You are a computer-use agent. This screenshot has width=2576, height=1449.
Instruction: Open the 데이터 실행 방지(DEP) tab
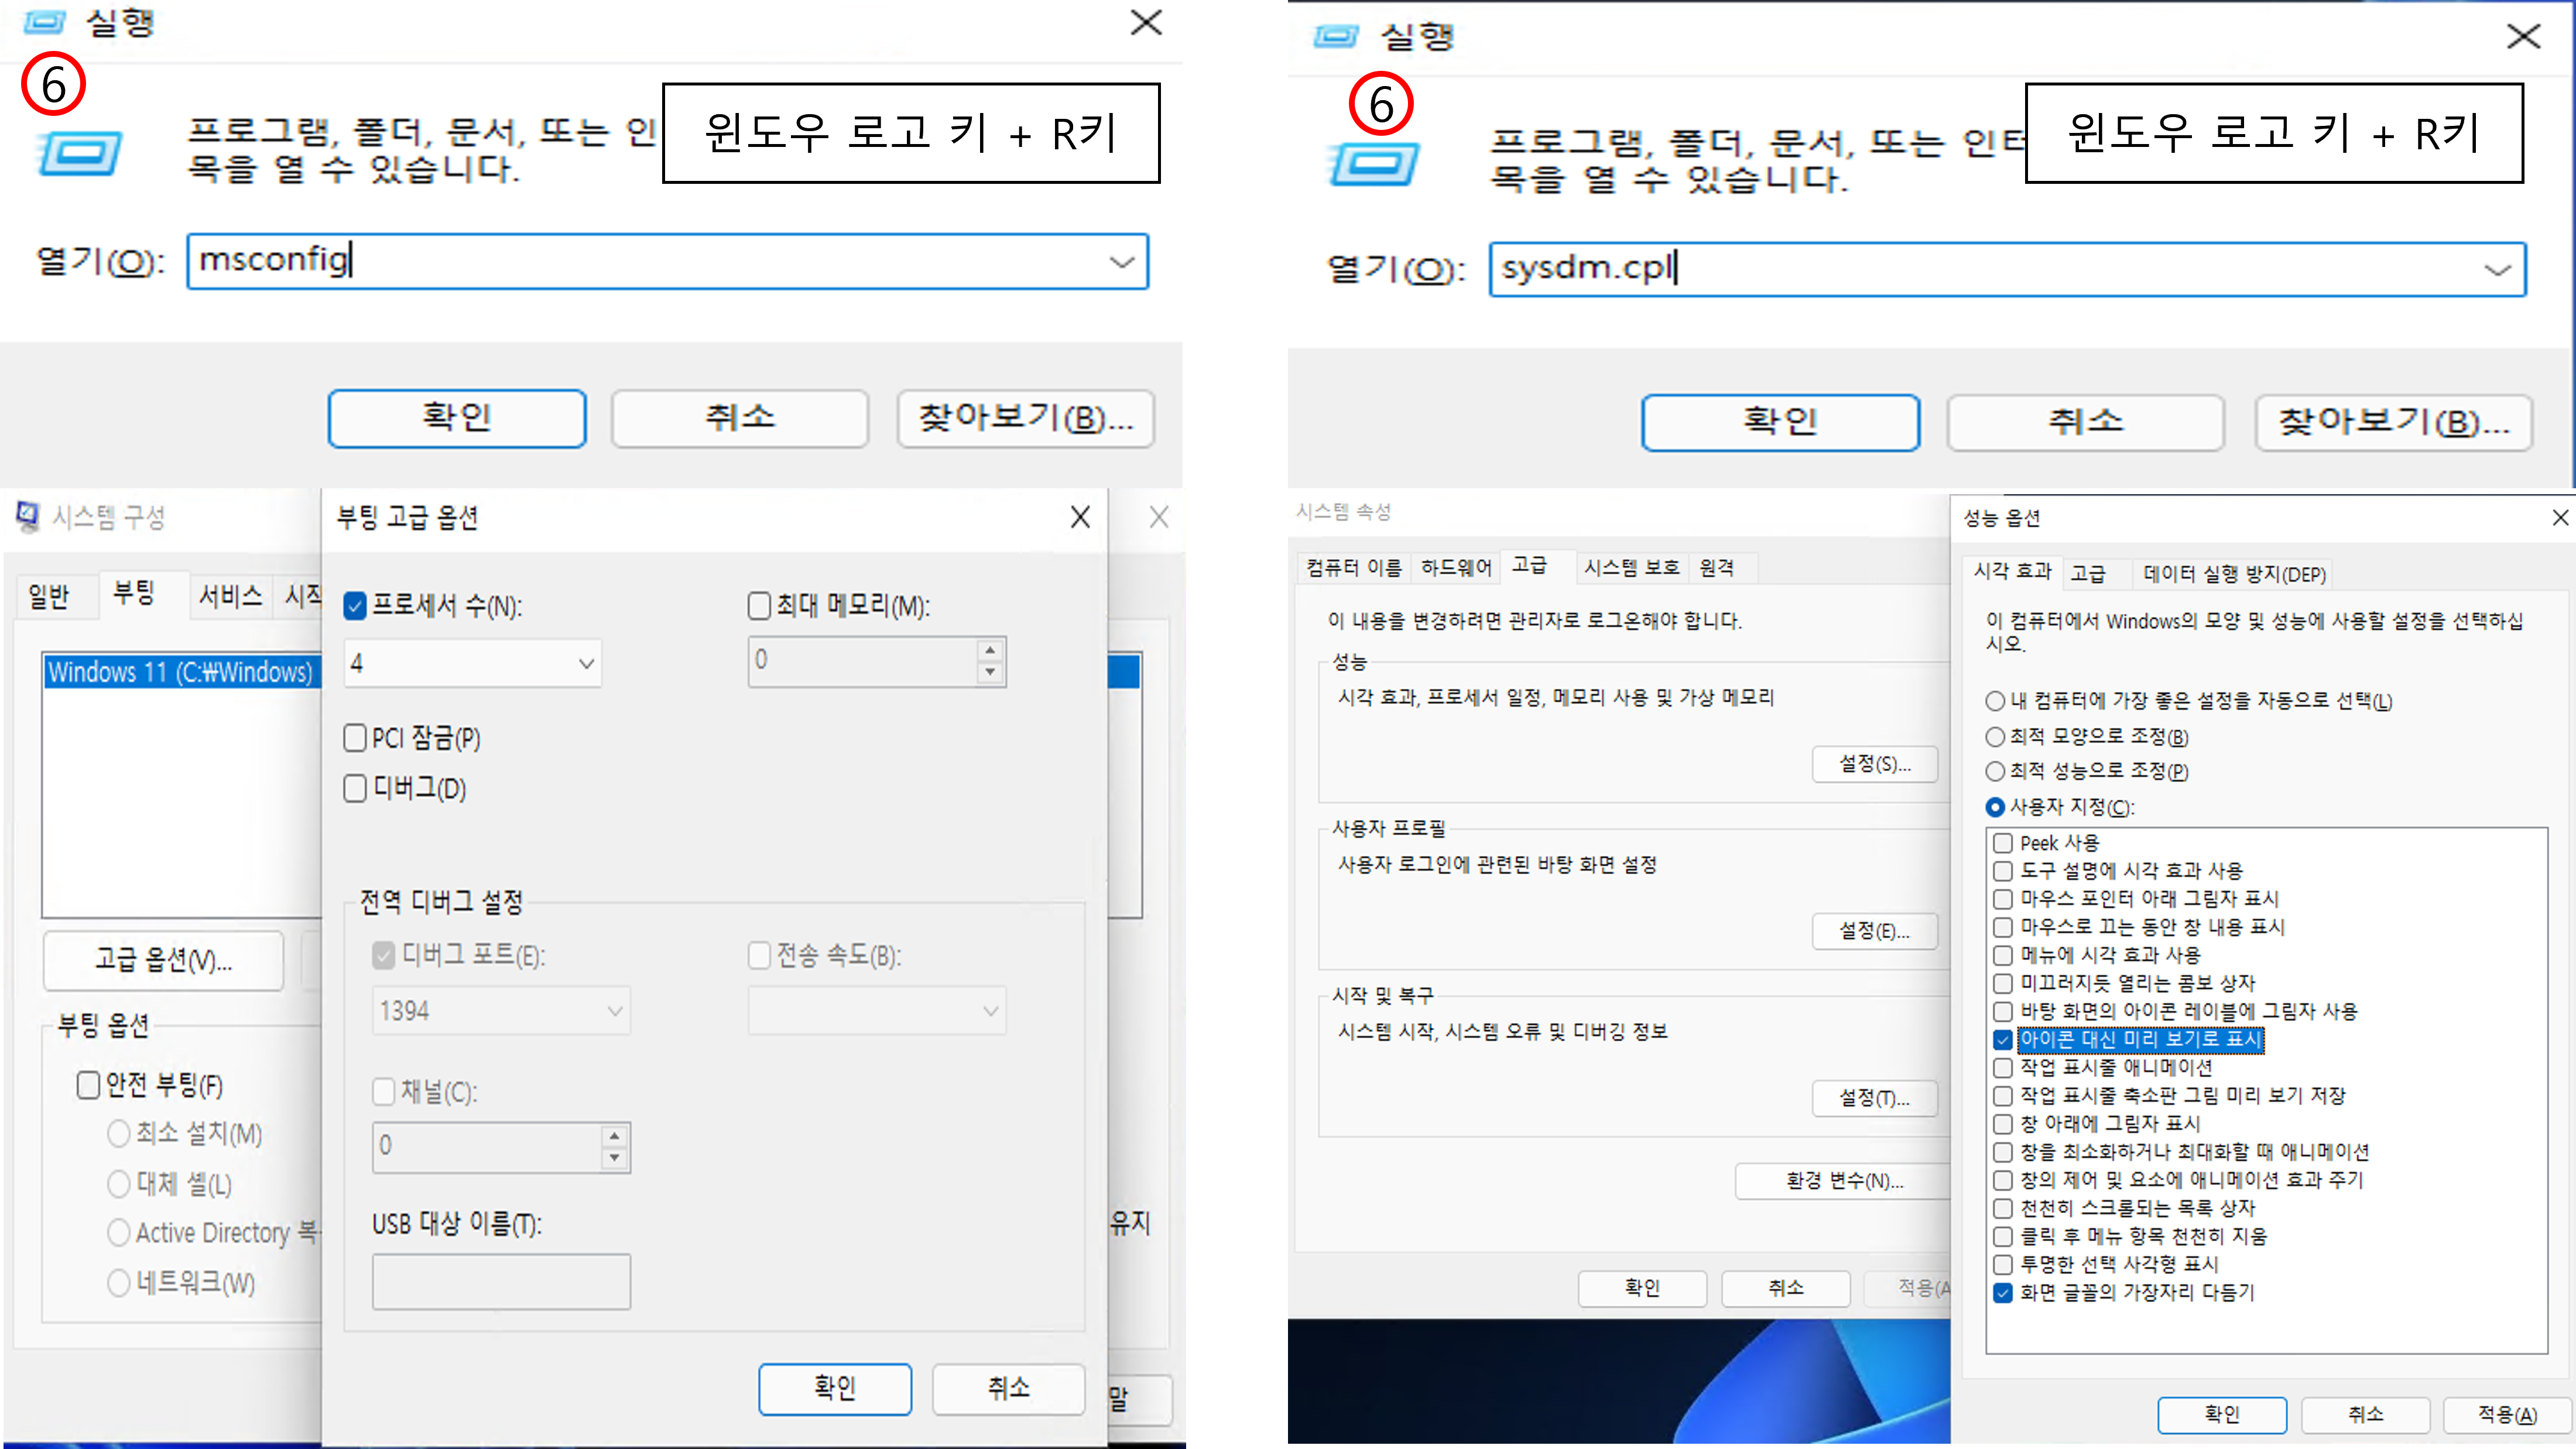[x=2234, y=574]
